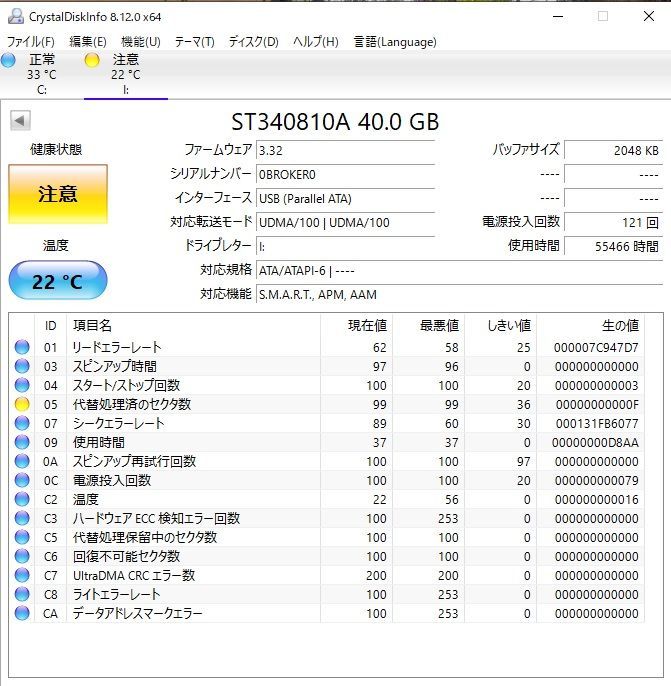Click status circle of C5 代替処理保留中 row

click(22, 537)
